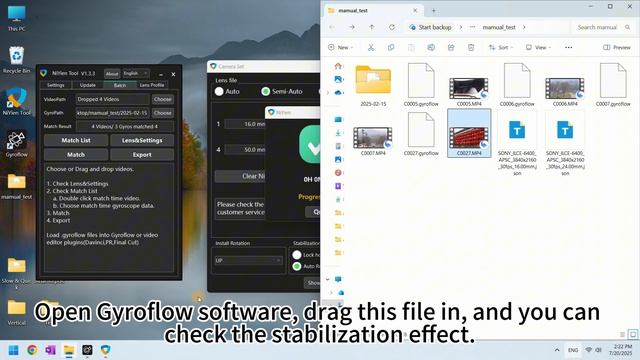Click Choose button for GyroPath
640x360 pixels.
pos(163,113)
